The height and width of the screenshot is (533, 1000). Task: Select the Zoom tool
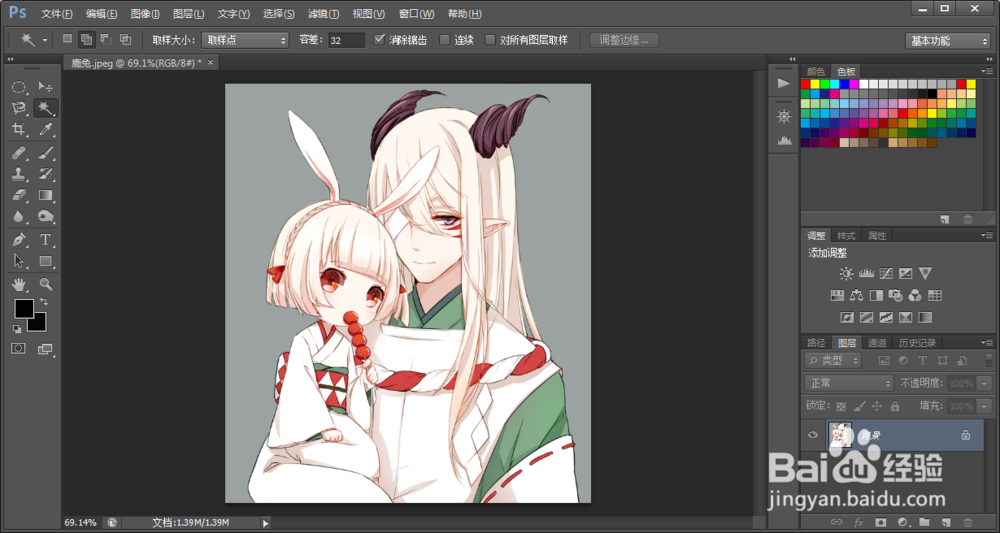(x=45, y=284)
